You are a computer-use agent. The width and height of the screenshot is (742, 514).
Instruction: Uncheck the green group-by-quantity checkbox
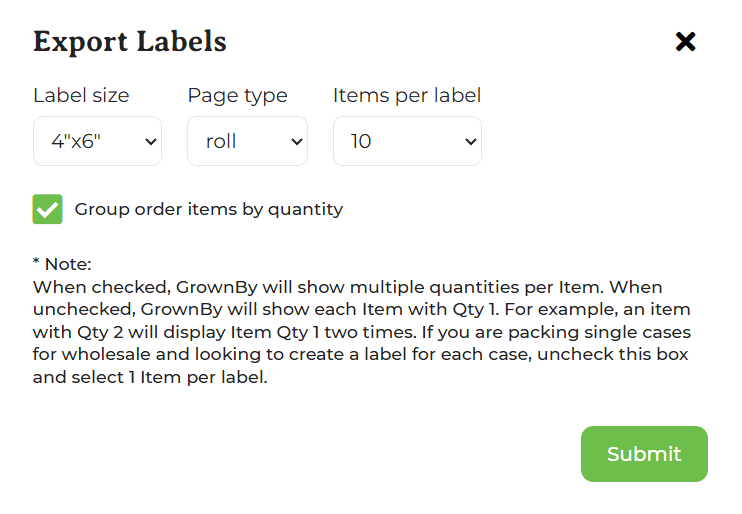tap(47, 209)
